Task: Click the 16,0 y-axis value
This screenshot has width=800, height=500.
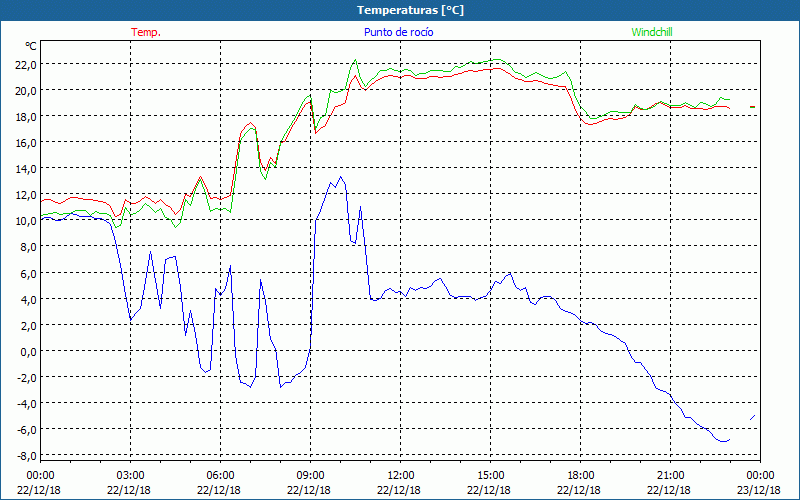Action: 26,143
